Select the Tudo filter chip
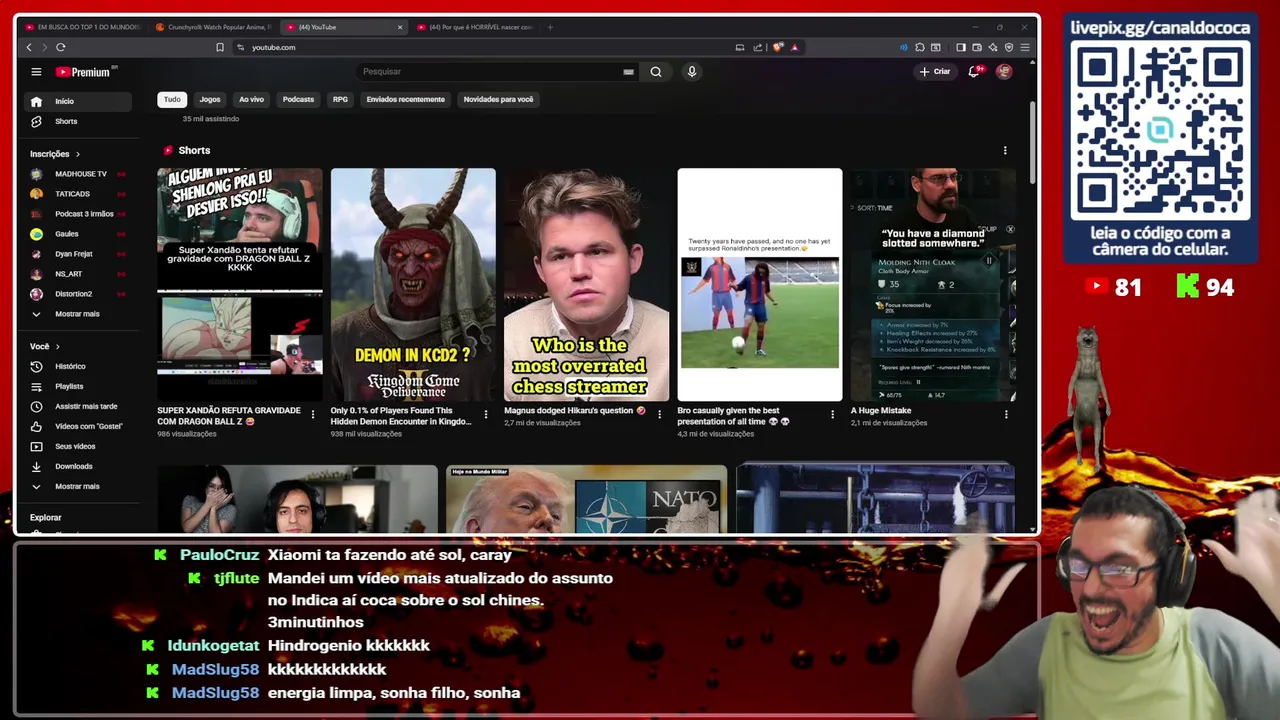Viewport: 1280px width, 720px height. coord(172,99)
